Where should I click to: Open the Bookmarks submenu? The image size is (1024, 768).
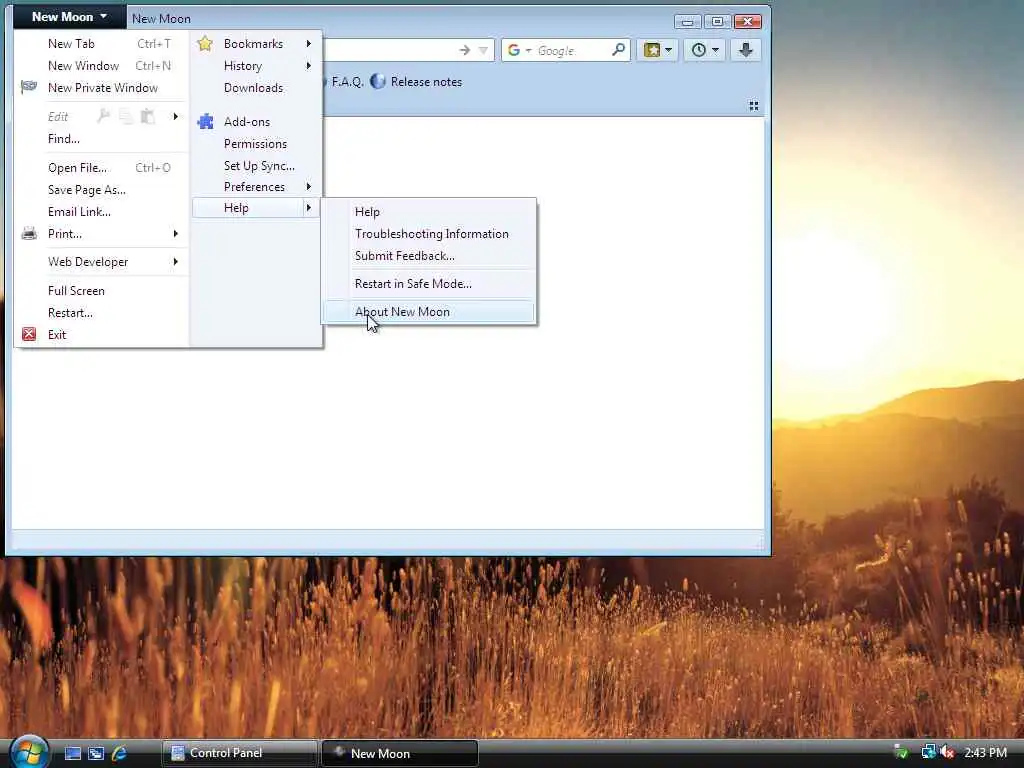point(253,44)
